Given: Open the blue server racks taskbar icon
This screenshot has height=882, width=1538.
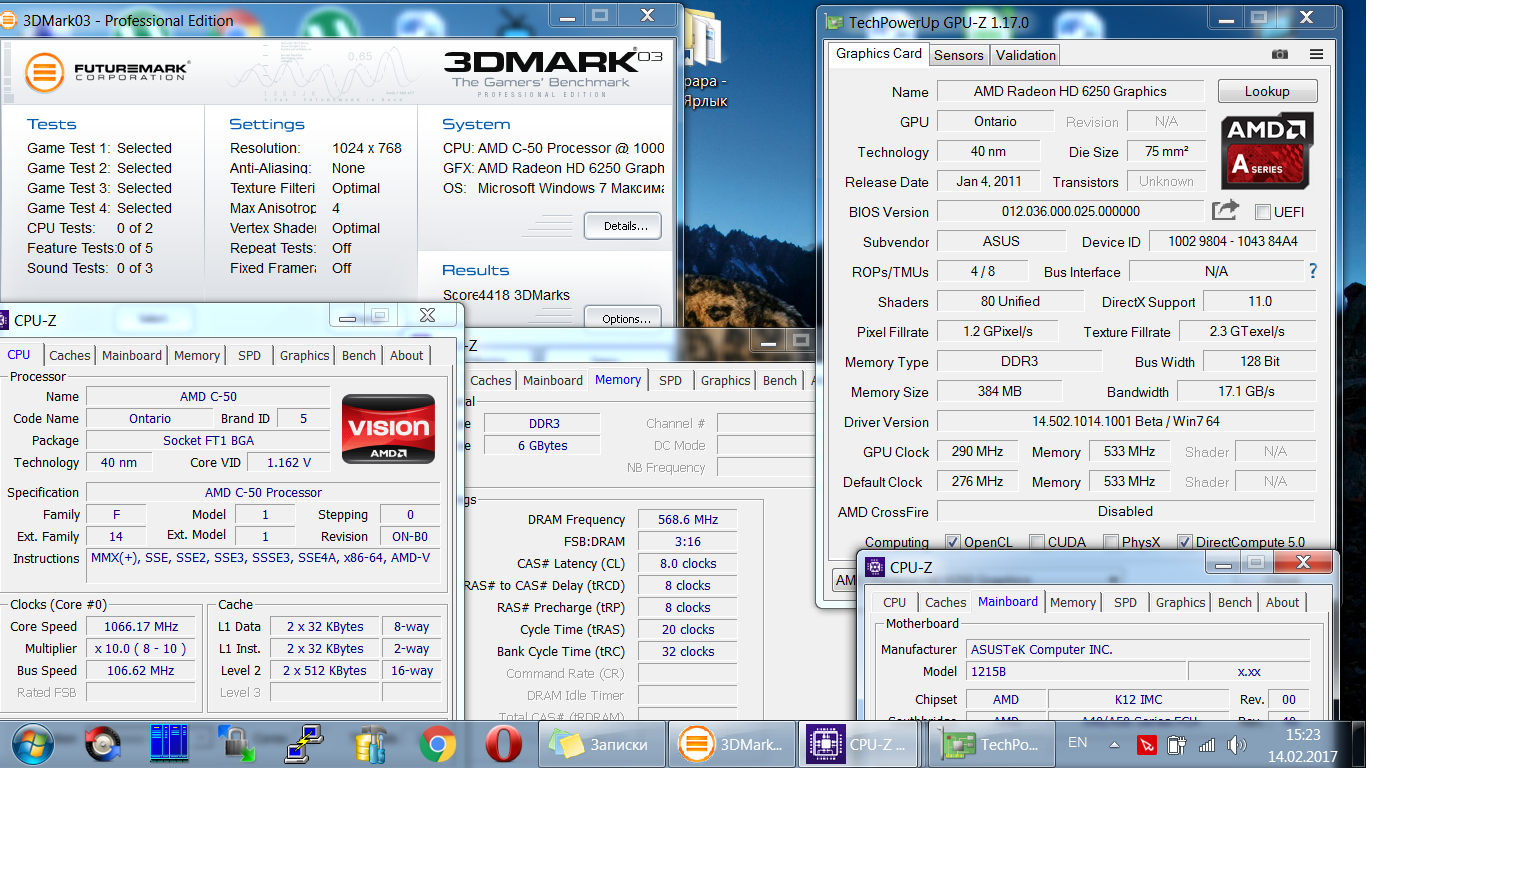Looking at the screenshot, I should (x=169, y=744).
